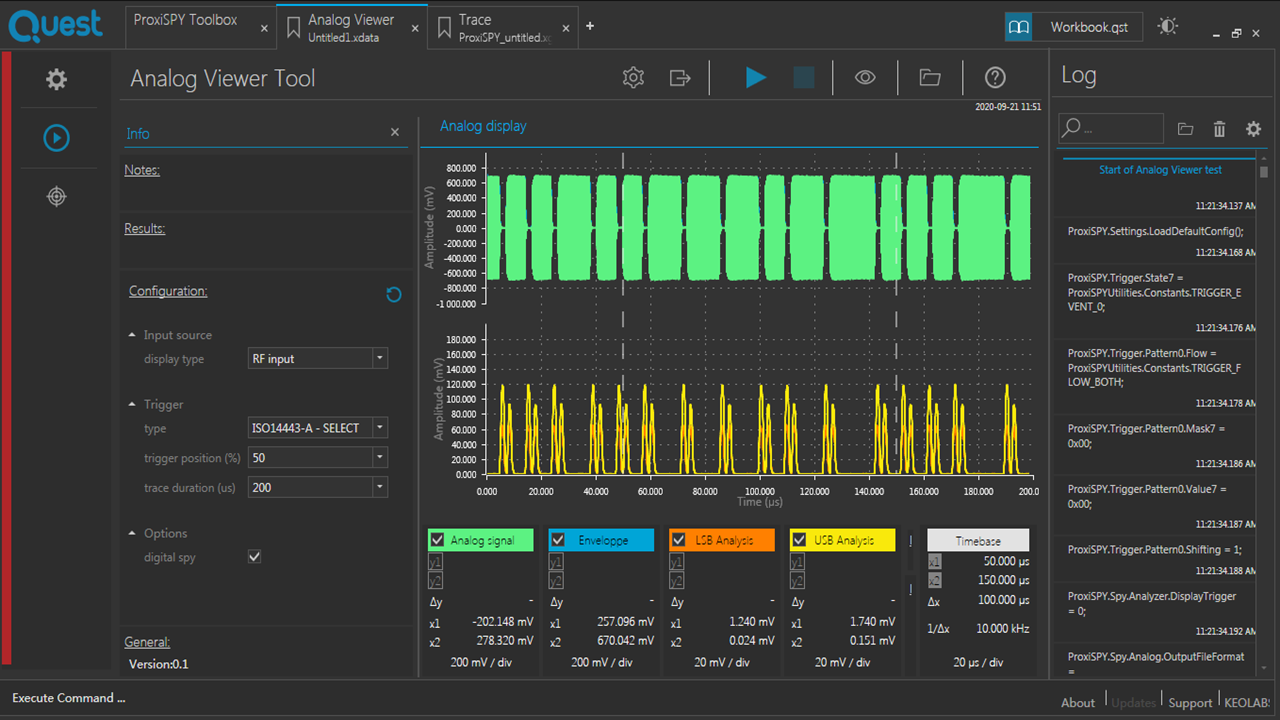Viewport: 1280px width, 720px height.
Task: Add a new tab with plus icon
Action: tap(590, 26)
